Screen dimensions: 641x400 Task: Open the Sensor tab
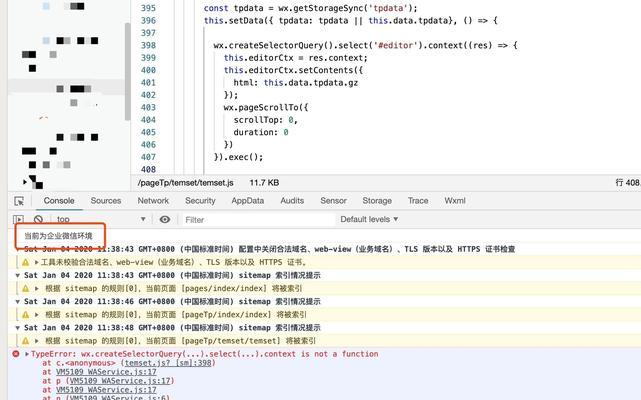pos(334,201)
